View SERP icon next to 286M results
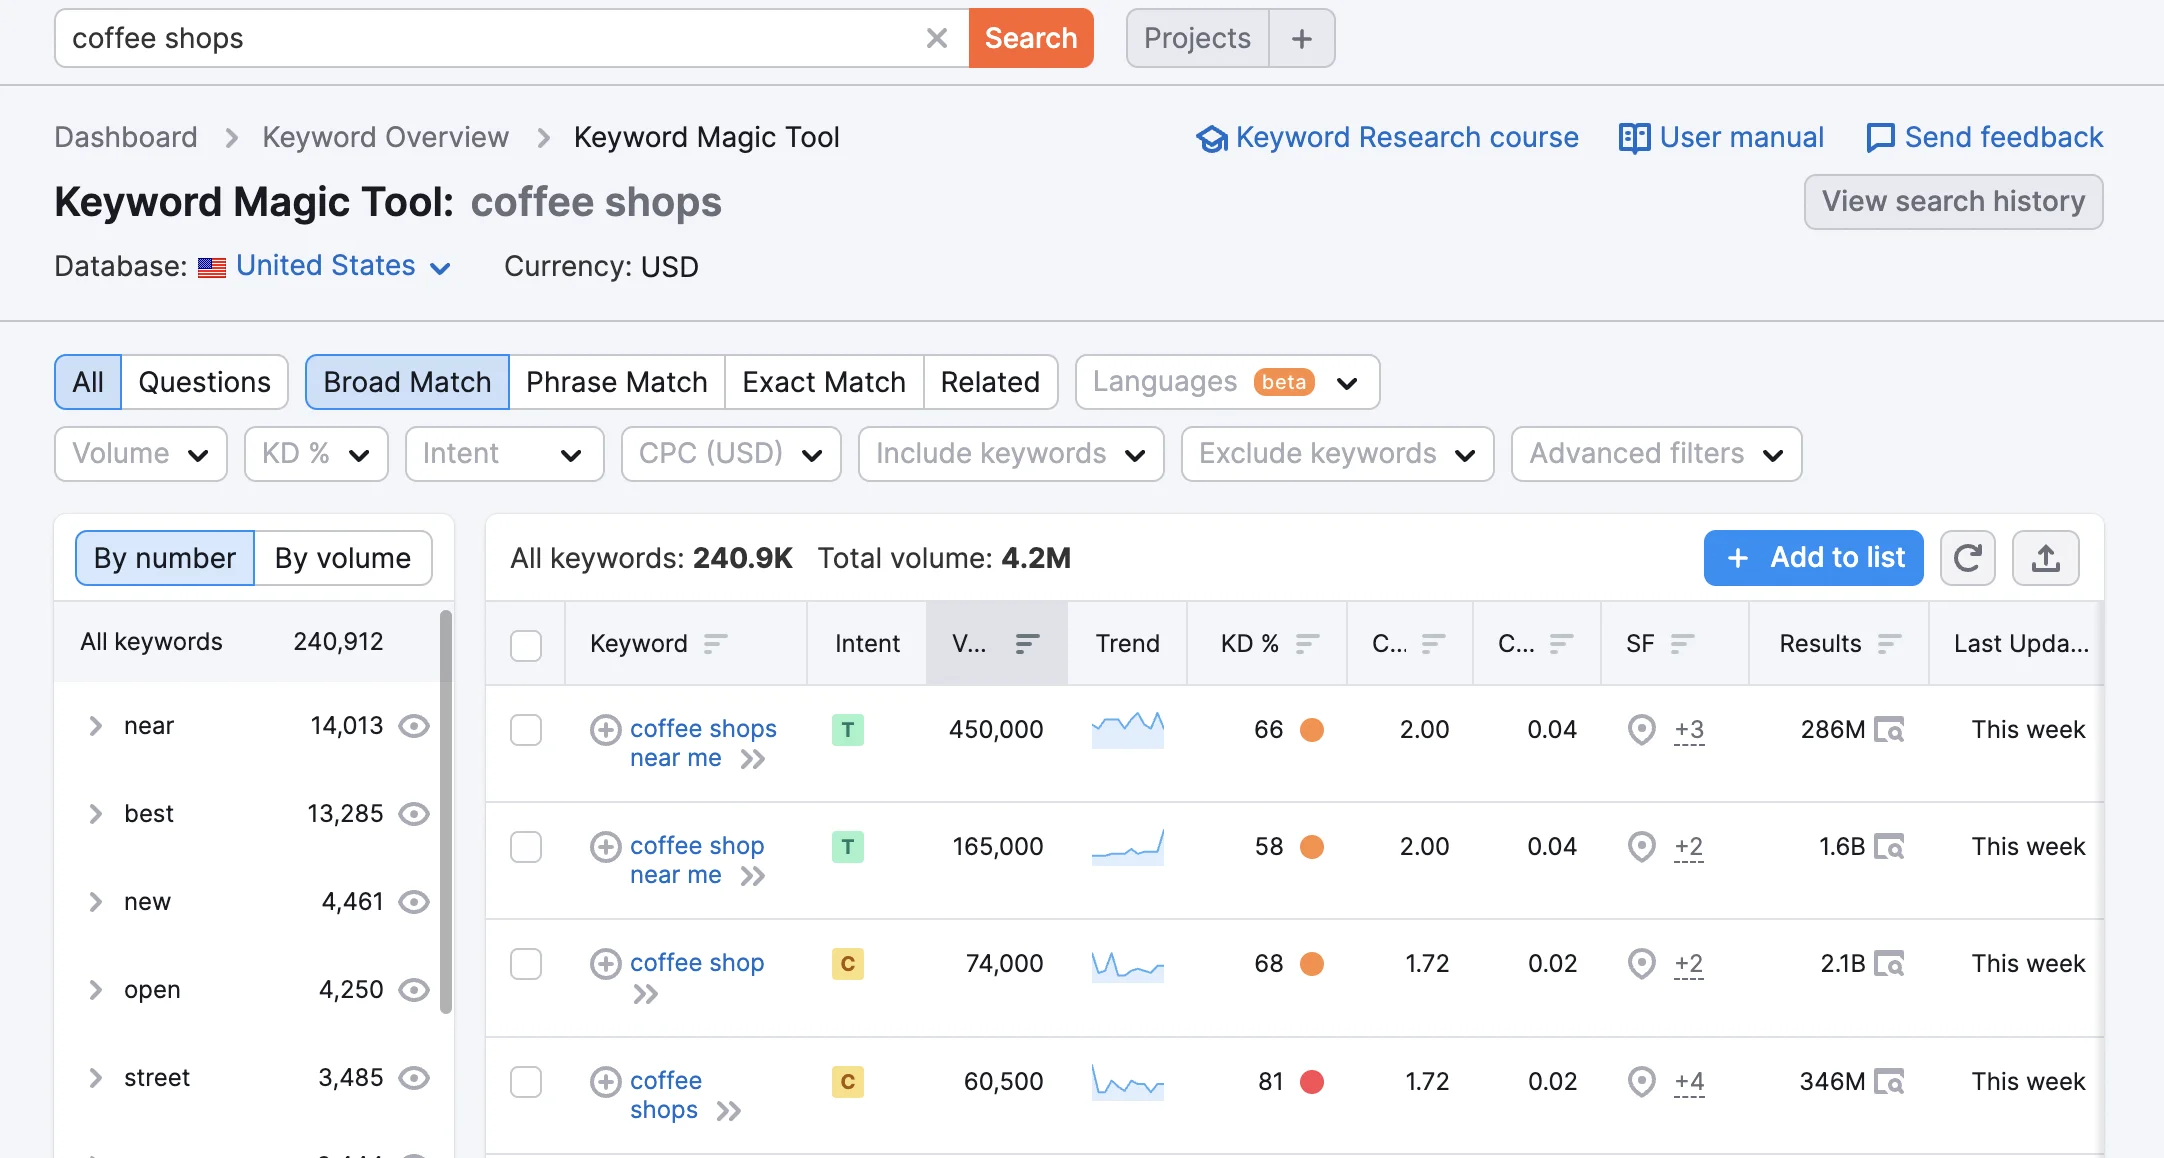 point(1889,730)
